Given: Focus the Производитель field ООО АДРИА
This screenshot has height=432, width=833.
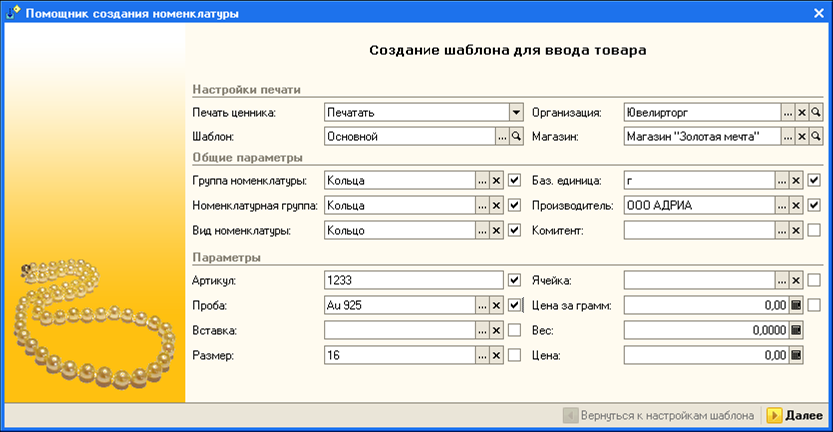Looking at the screenshot, I should (699, 206).
